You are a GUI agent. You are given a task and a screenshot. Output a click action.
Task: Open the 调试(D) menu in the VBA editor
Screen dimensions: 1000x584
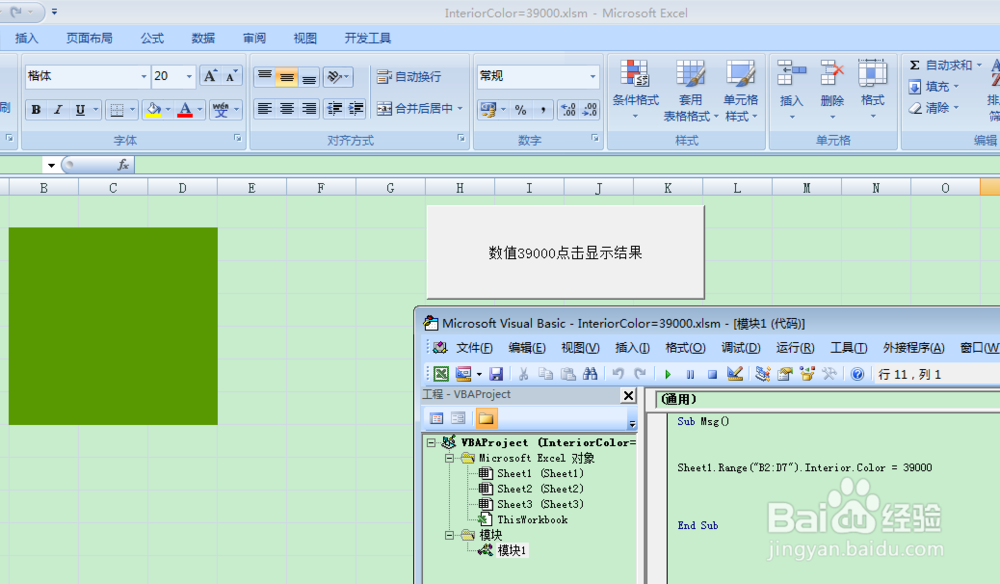[x=741, y=348]
